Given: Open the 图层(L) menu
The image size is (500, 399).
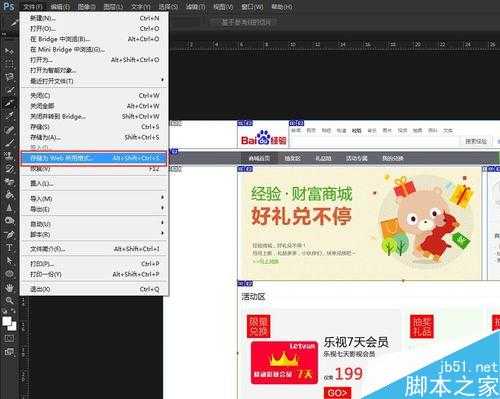Looking at the screenshot, I should pyautogui.click(x=113, y=6).
